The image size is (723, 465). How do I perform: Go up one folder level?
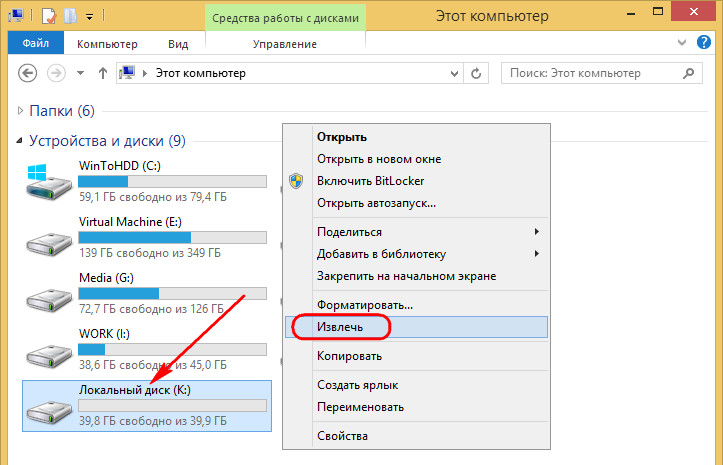pyautogui.click(x=102, y=73)
